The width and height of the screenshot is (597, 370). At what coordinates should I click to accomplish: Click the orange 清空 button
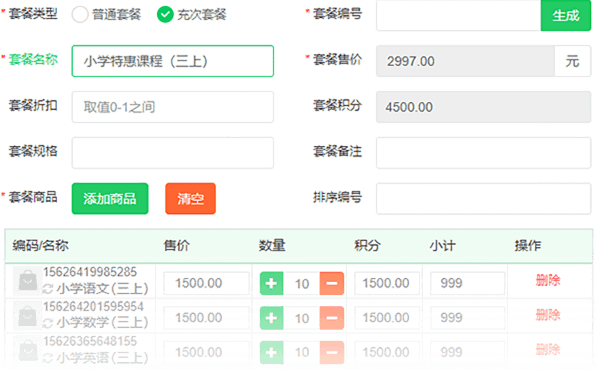click(190, 199)
